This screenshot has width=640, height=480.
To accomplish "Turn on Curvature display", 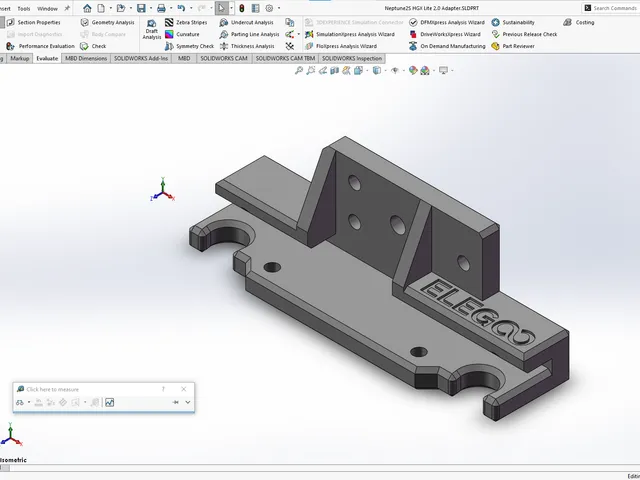I will coord(182,34).
